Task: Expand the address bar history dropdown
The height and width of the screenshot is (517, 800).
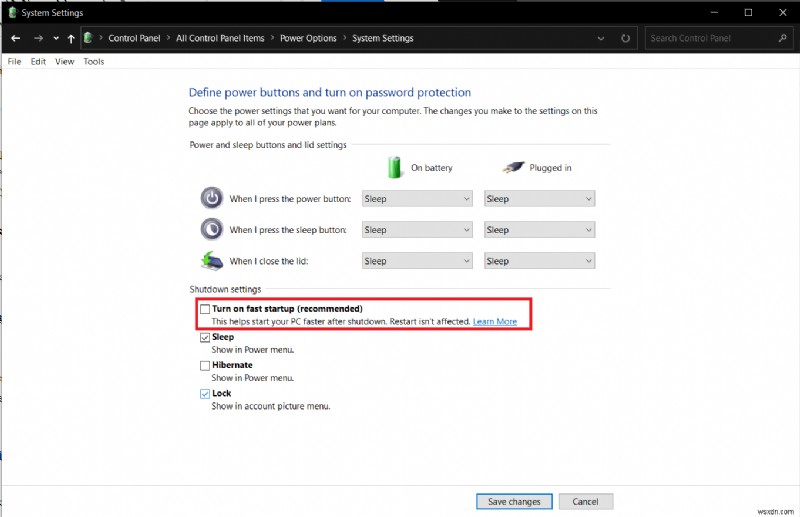Action: coord(601,38)
